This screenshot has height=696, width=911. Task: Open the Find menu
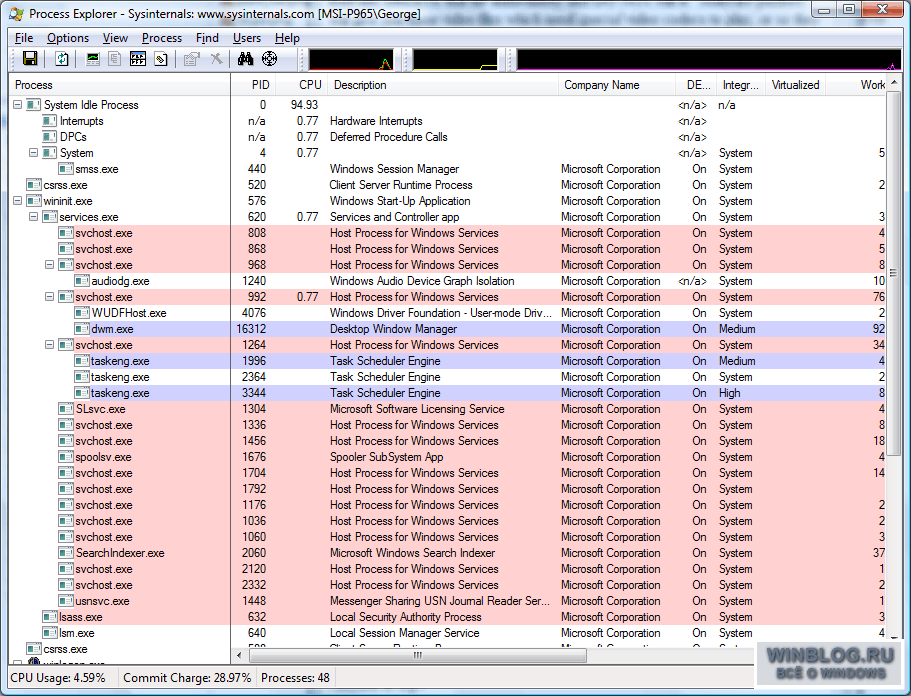tap(207, 38)
